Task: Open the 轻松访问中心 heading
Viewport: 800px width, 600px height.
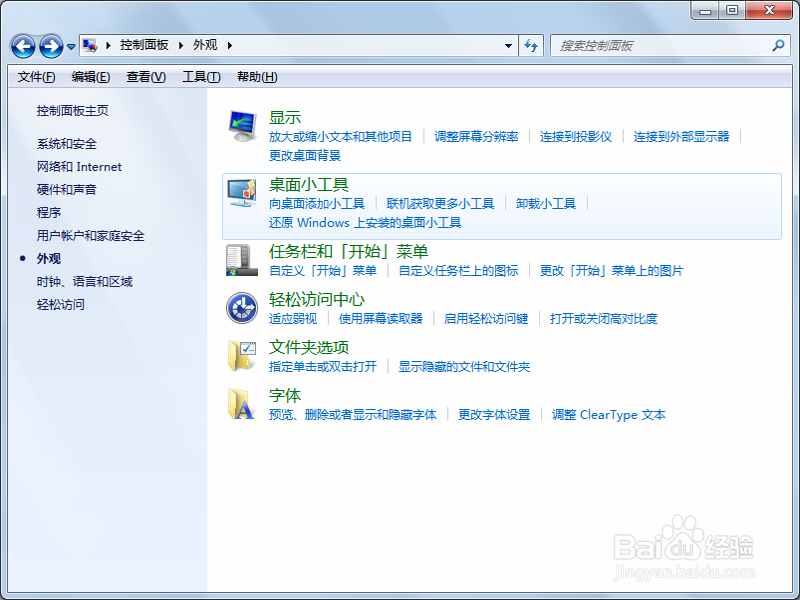Action: [x=317, y=299]
